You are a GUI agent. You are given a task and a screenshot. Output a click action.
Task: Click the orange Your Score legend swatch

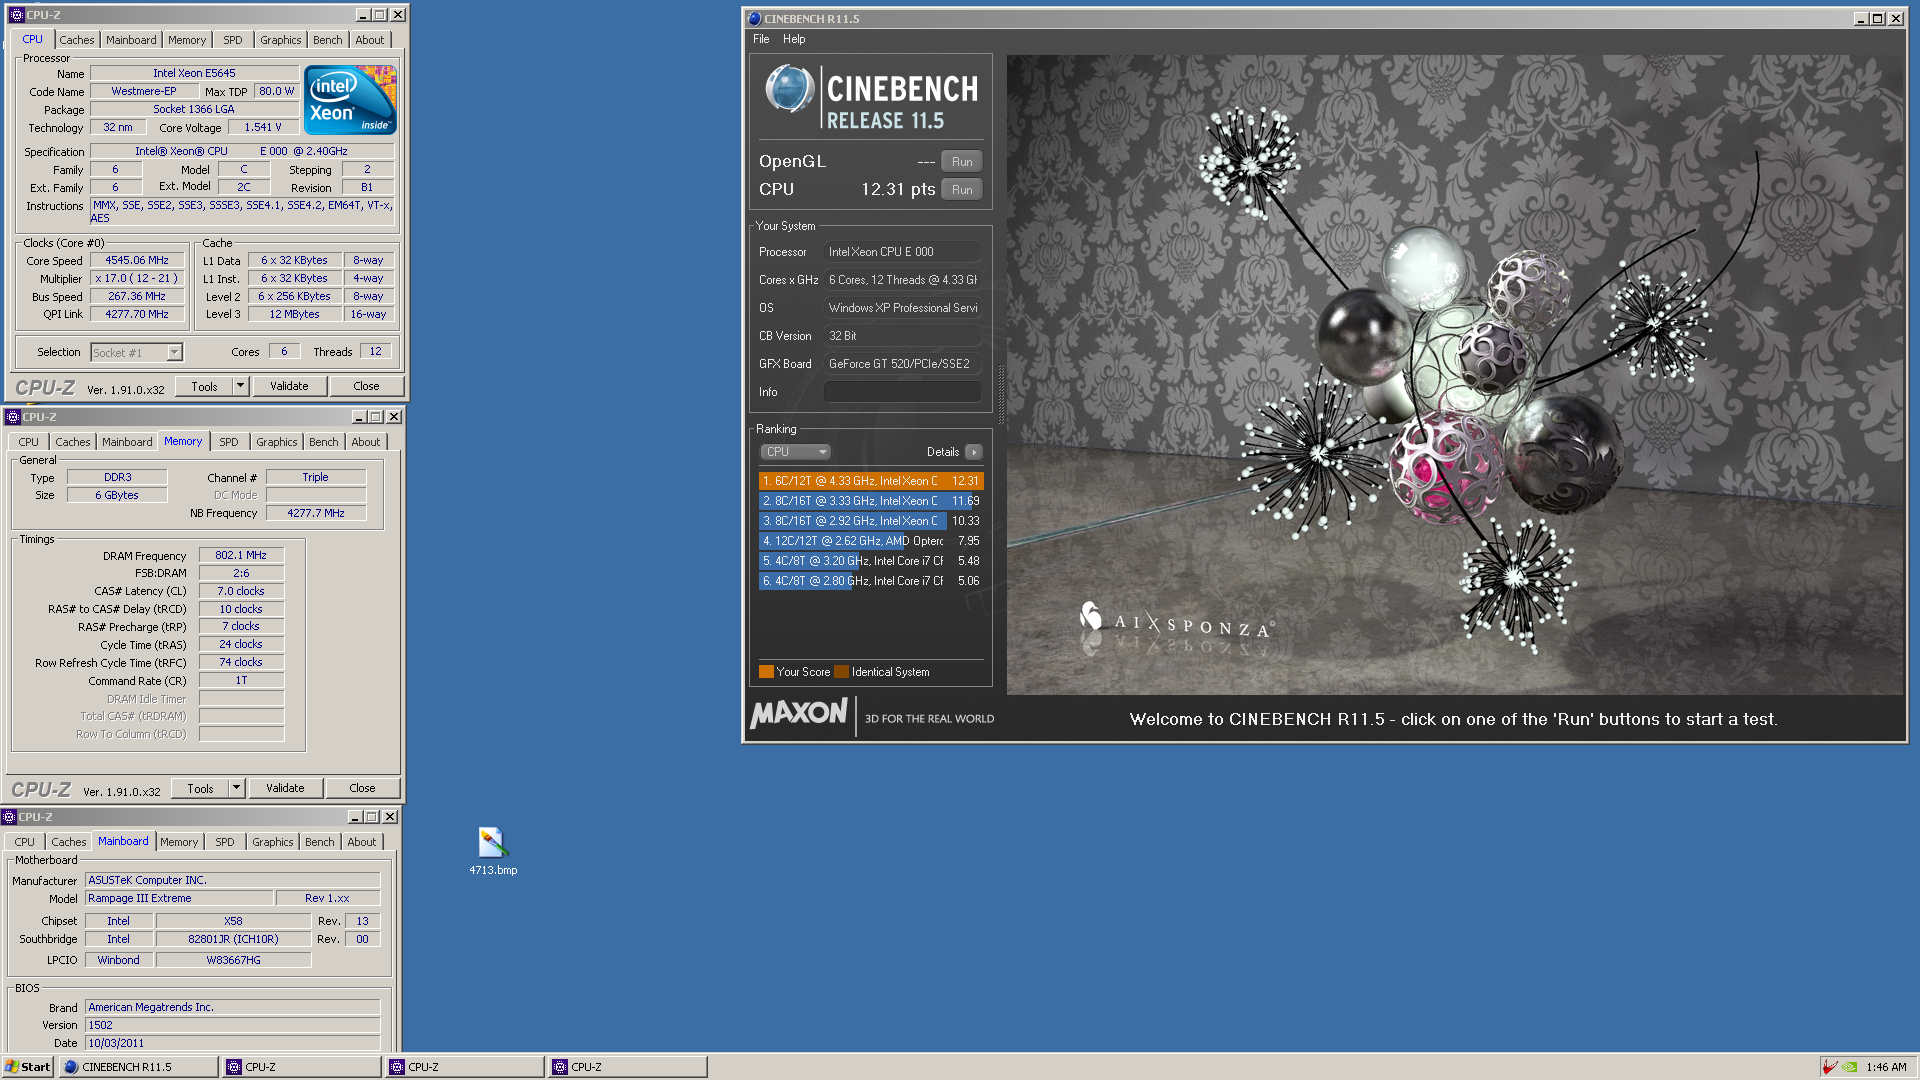[766, 672]
